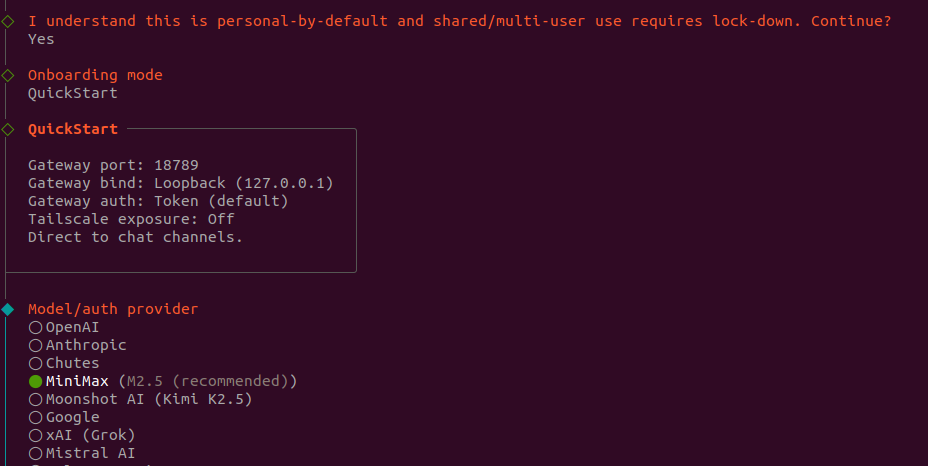Choose the Anthropic provider option
The height and width of the screenshot is (466, 928).
coord(36,345)
